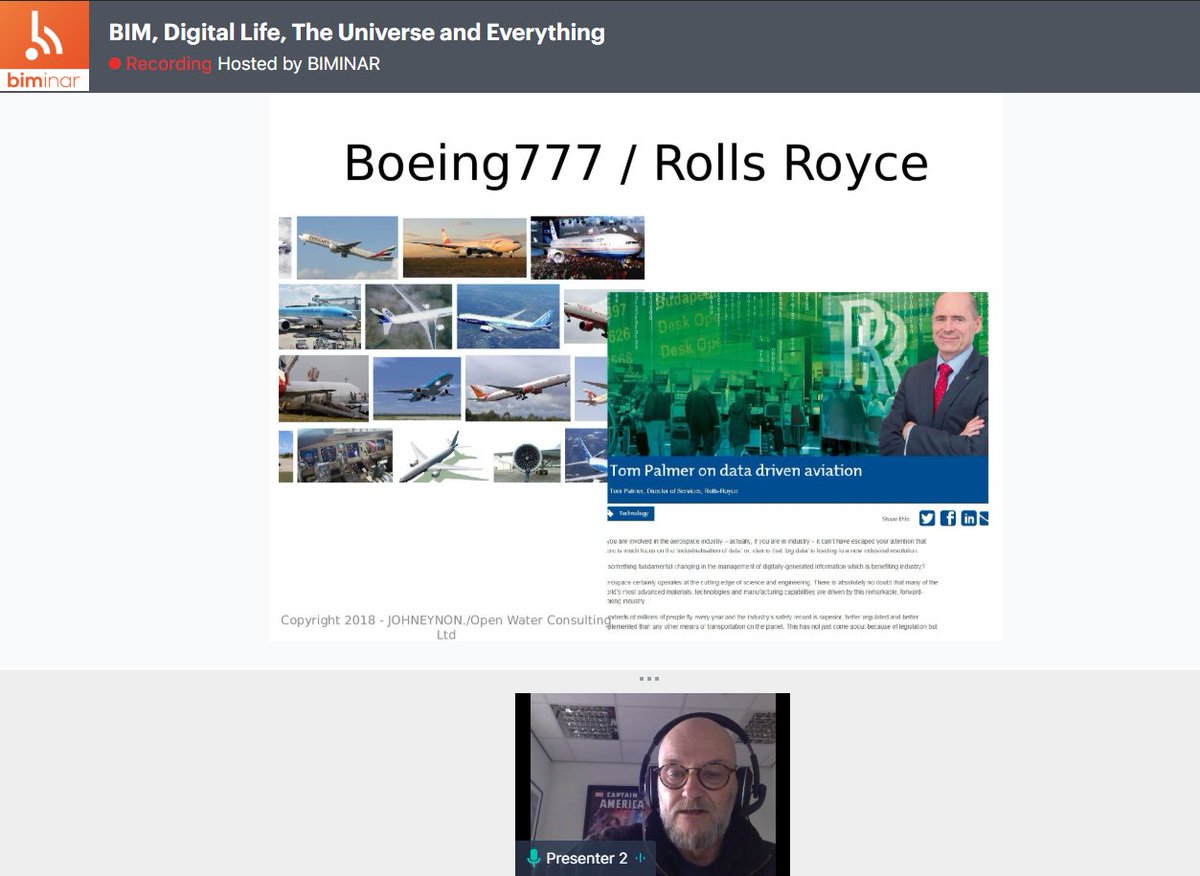
Task: Click the Emirates plane thumbnail in top row
Action: coord(347,247)
